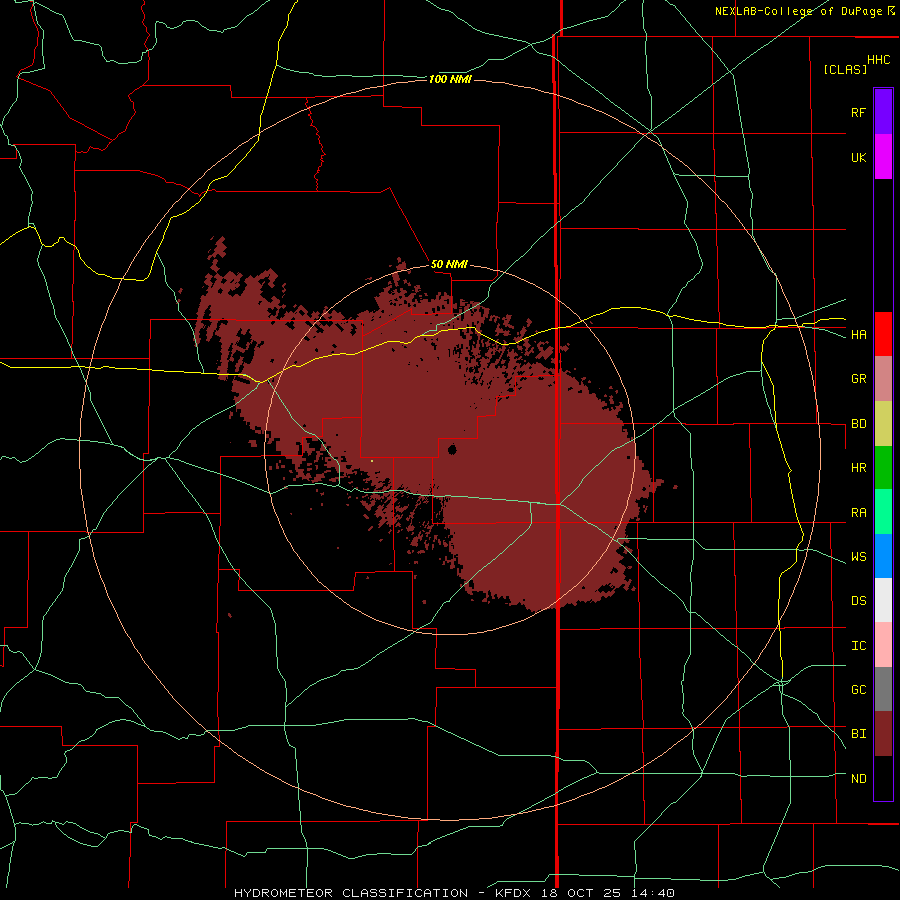
Task: Click the RA light-green legend swatch
Action: tap(883, 512)
